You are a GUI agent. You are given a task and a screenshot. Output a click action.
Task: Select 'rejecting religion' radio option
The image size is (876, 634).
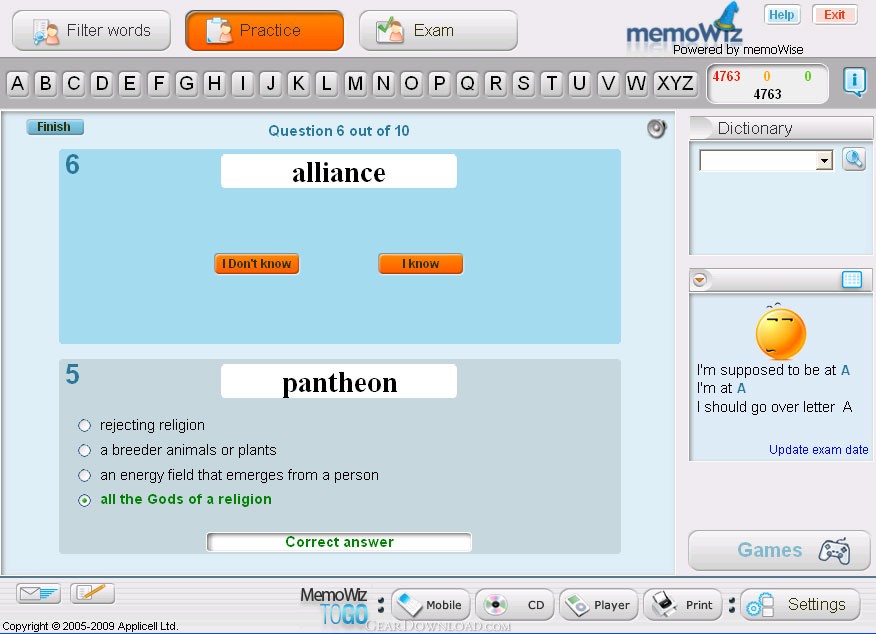(x=84, y=426)
